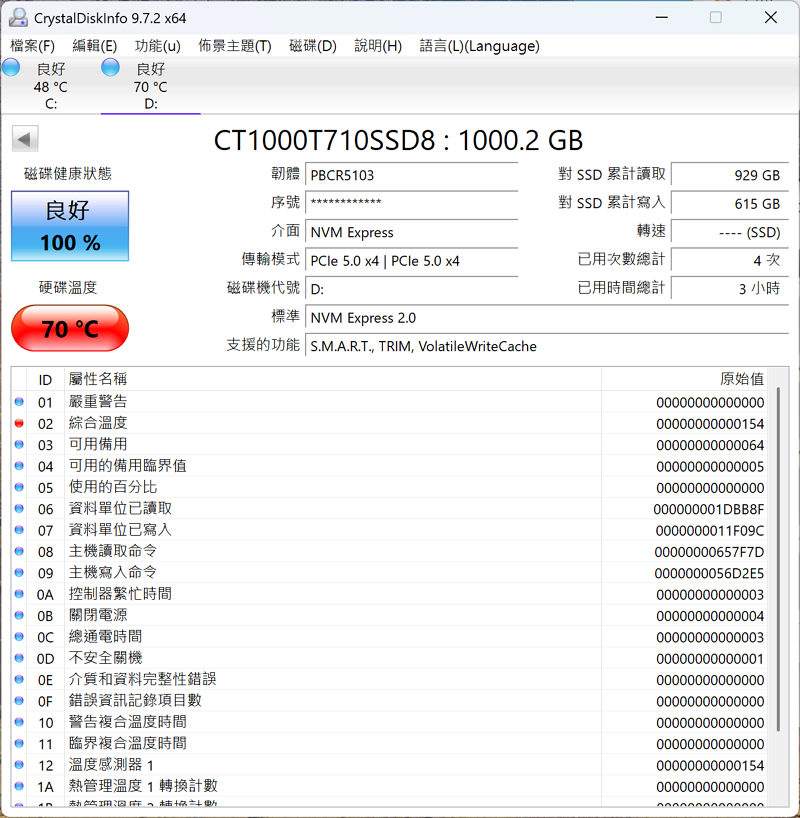Viewport: 800px width, 818px height.
Task: Click the attribute list vertical scrollbar
Action: coord(778,560)
